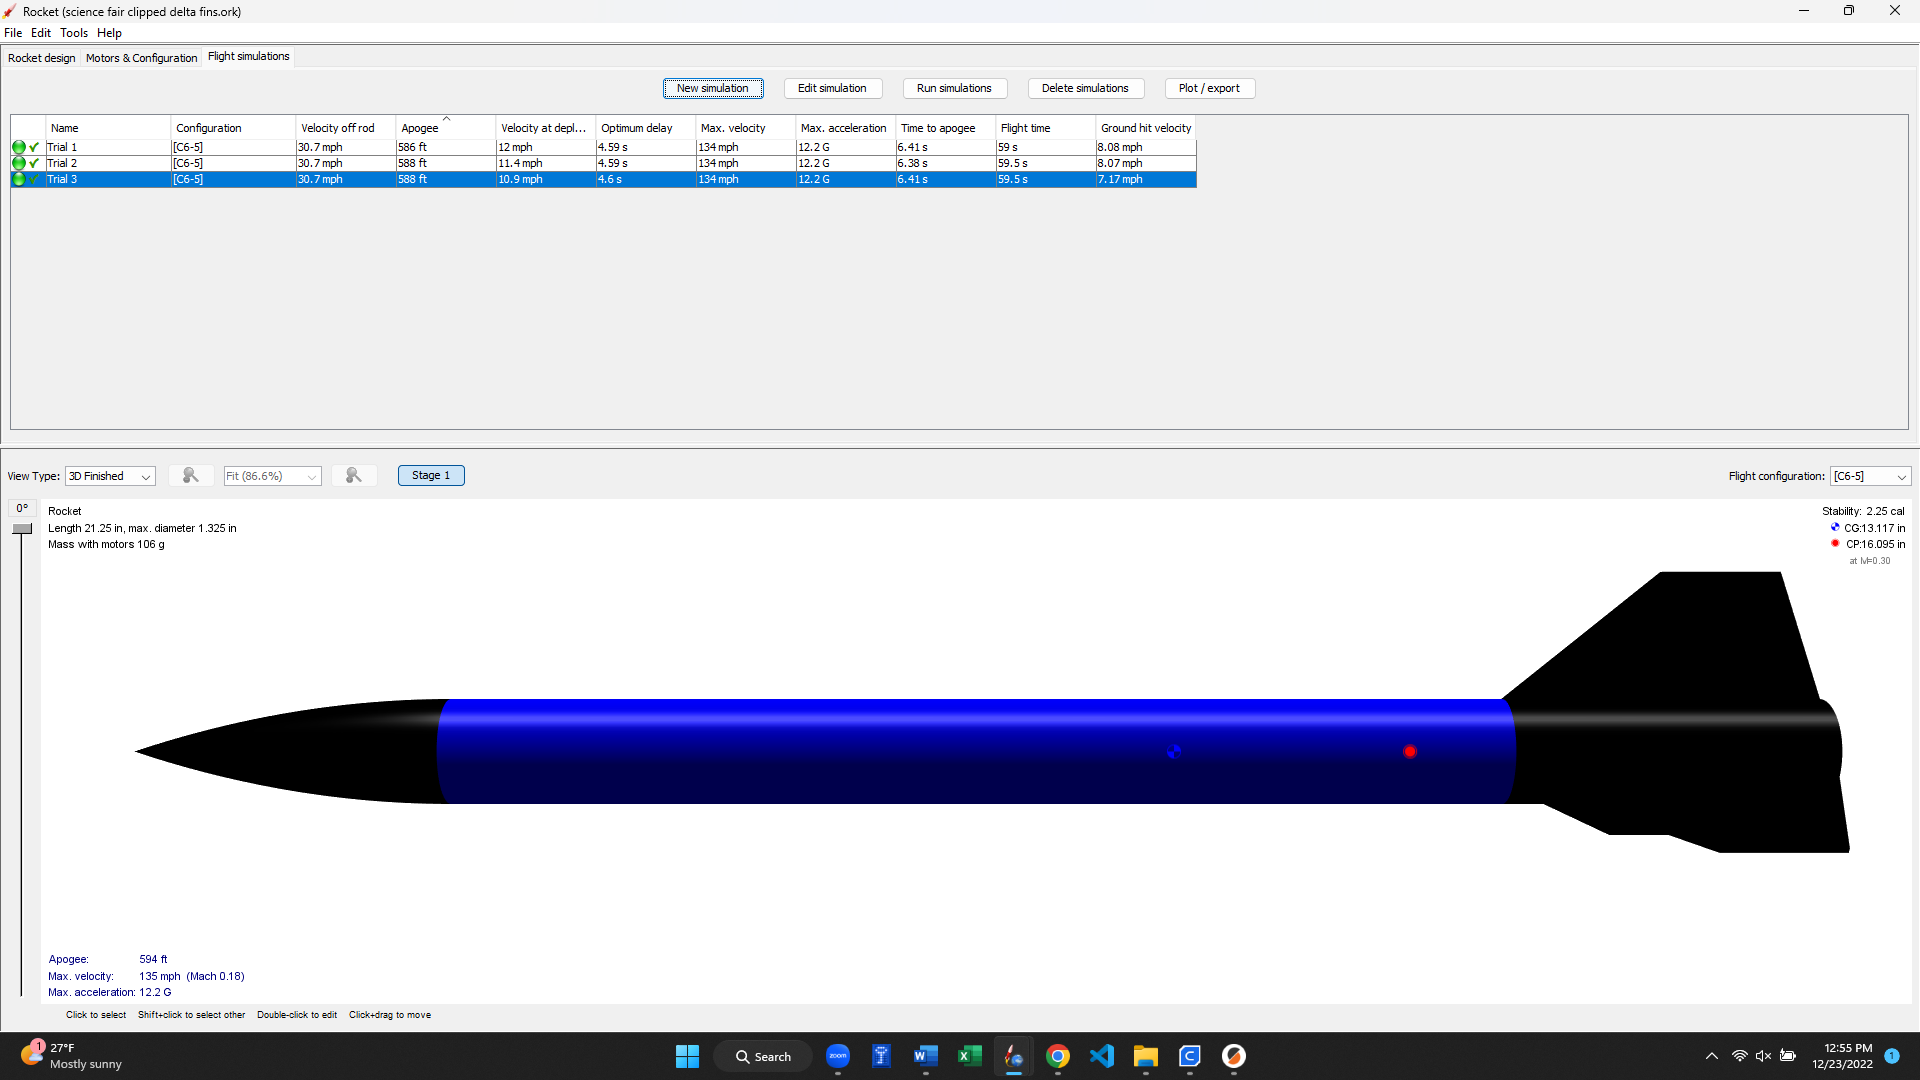Click the zoom in magnifier icon

pyautogui.click(x=353, y=476)
